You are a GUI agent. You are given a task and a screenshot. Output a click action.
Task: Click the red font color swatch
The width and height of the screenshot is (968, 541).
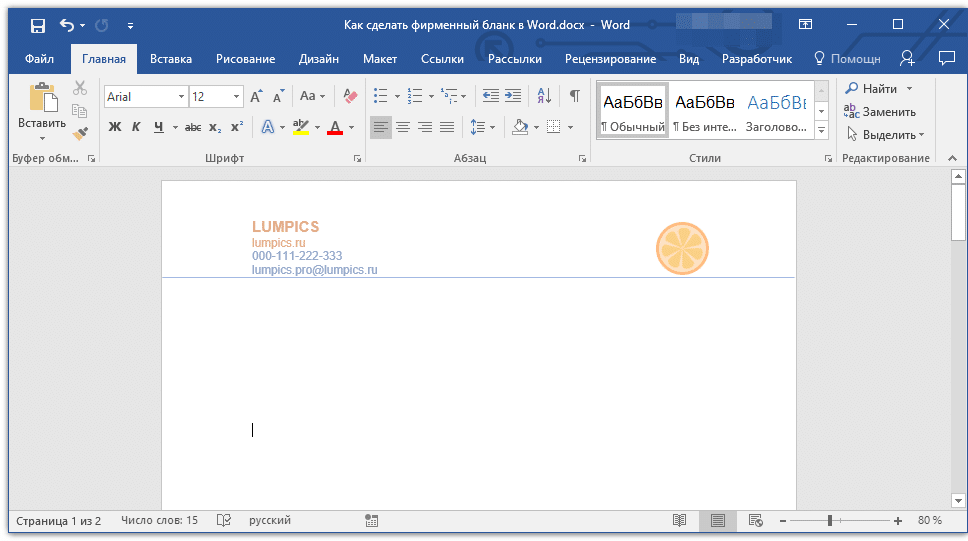pos(334,127)
